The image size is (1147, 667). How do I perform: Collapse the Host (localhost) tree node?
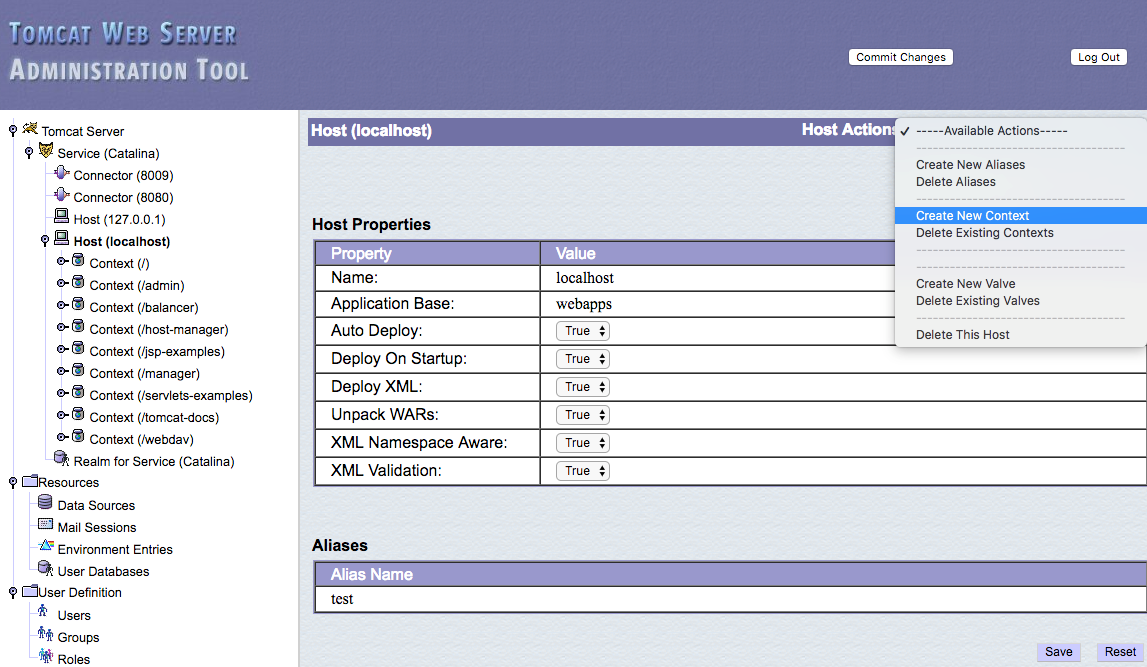pos(45,240)
